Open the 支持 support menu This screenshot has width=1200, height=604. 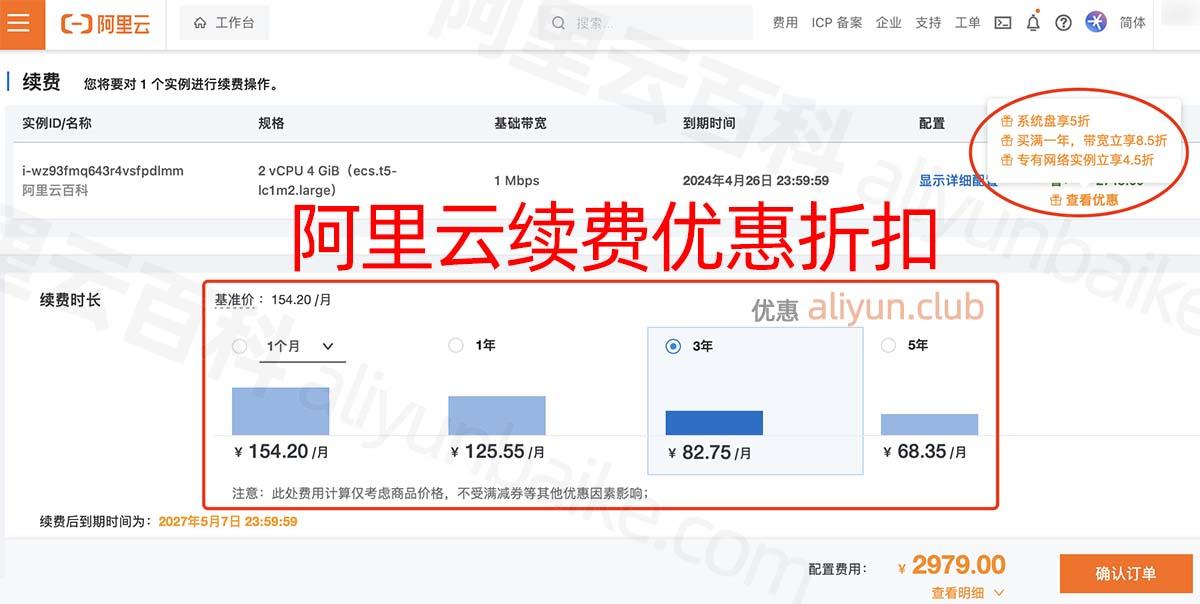click(928, 23)
